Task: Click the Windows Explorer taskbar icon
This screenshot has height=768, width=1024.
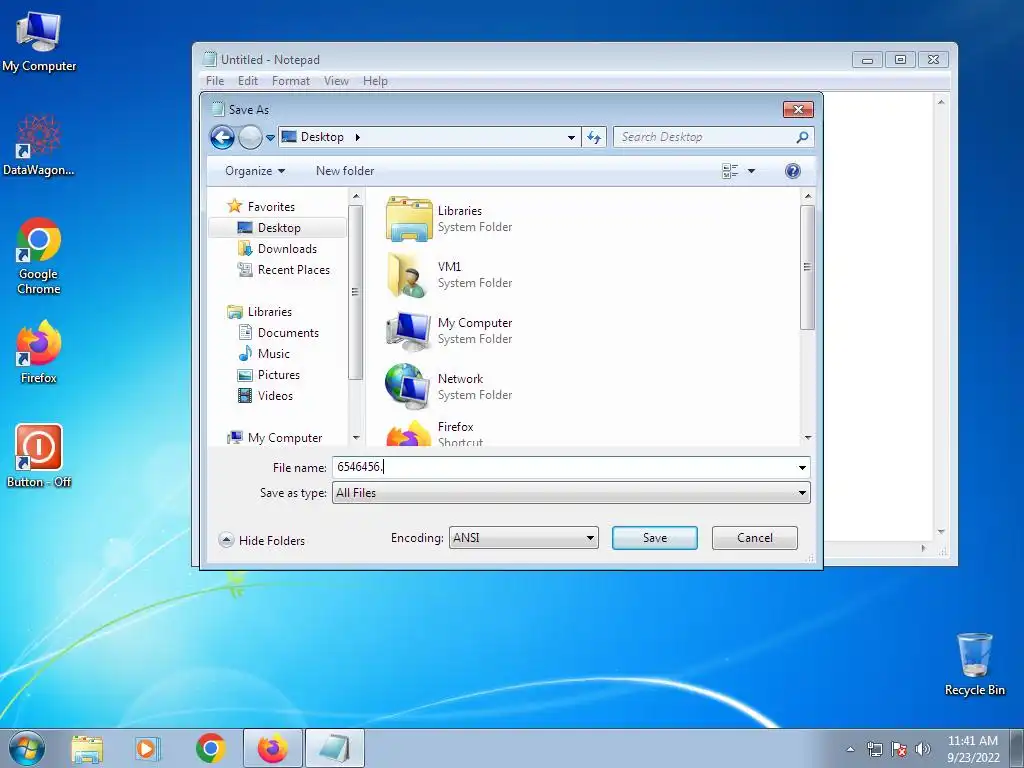Action: click(87, 748)
